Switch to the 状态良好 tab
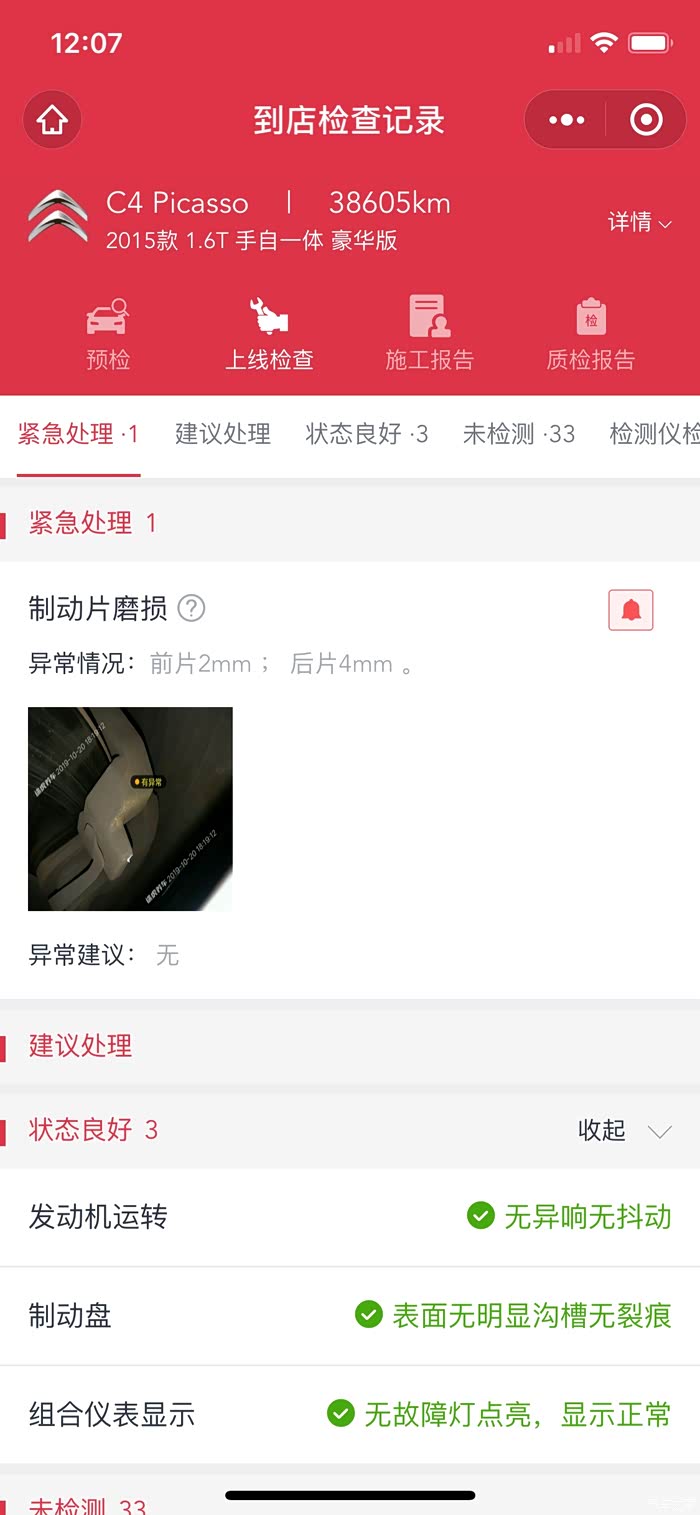The width and height of the screenshot is (700, 1515). [367, 434]
